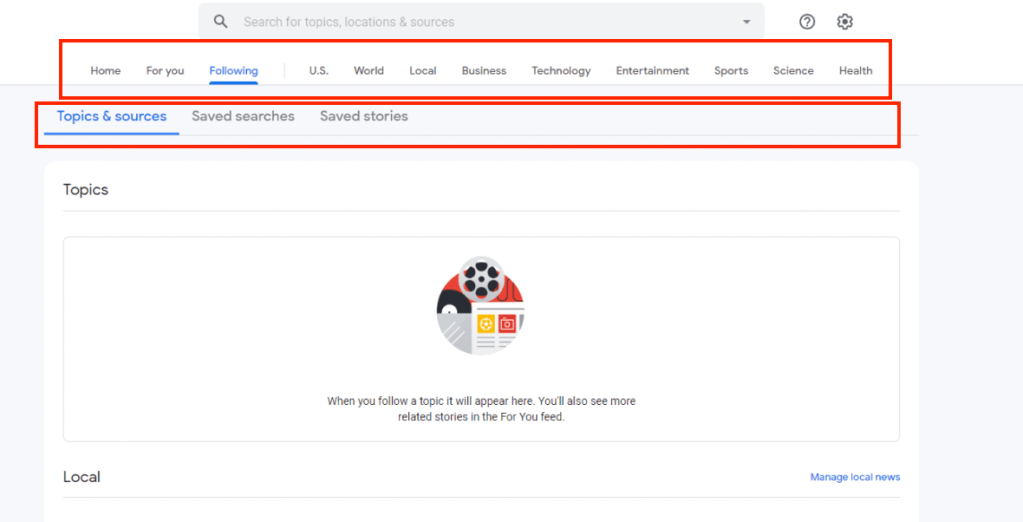Image resolution: width=1023 pixels, height=522 pixels.
Task: Expand the search options dropdown arrow
Action: (x=746, y=22)
